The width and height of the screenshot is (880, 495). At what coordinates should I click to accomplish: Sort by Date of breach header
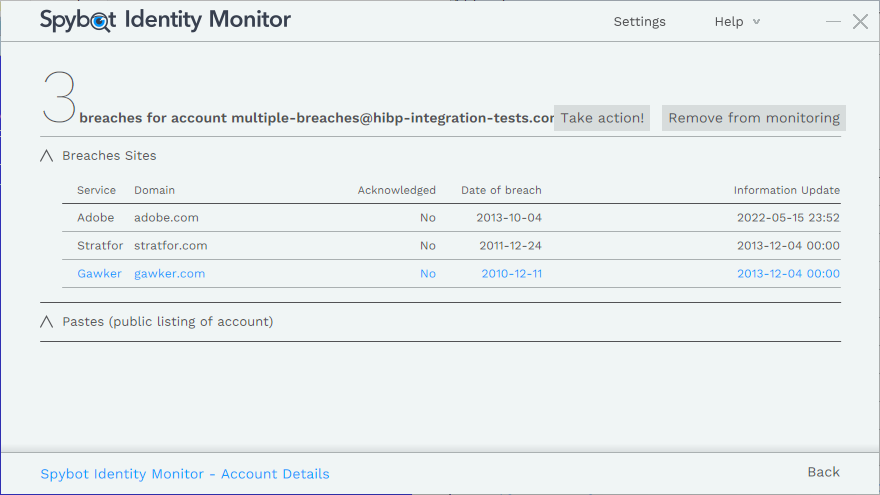(x=501, y=190)
